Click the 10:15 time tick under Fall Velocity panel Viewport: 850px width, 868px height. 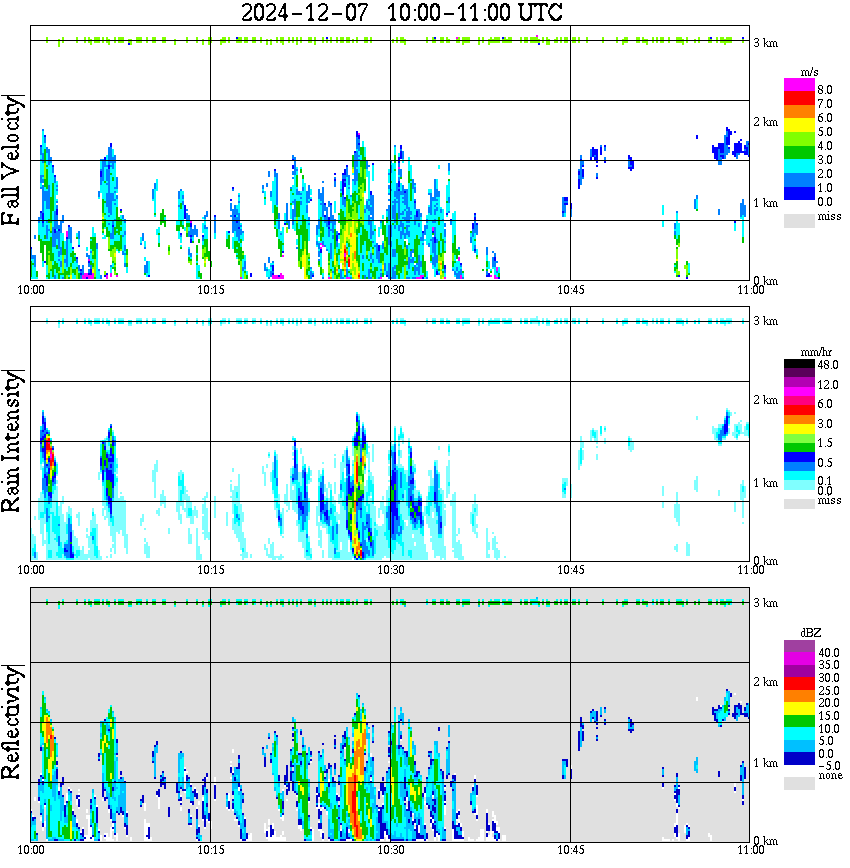click(210, 290)
